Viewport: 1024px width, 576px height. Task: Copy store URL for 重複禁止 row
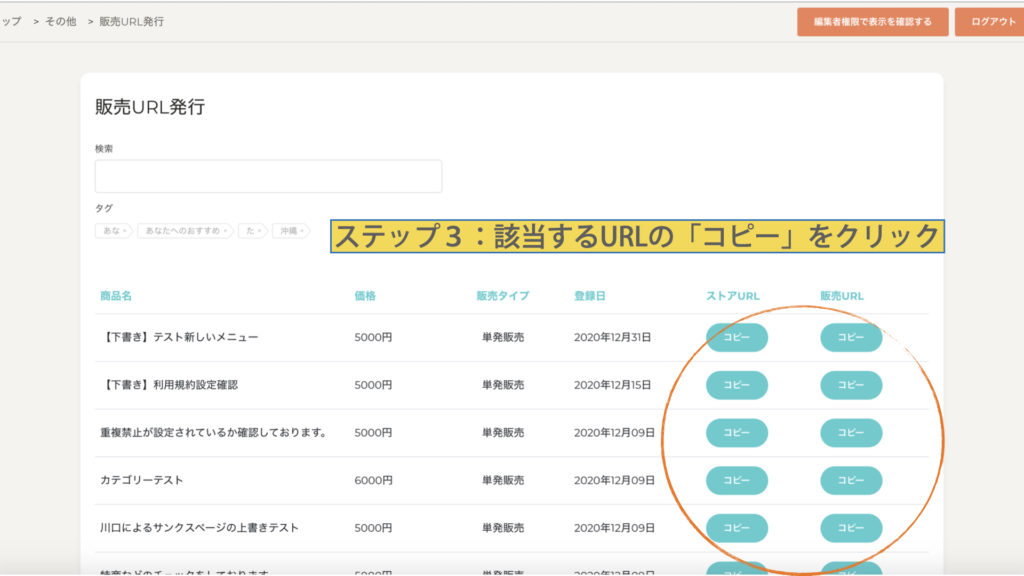point(736,433)
